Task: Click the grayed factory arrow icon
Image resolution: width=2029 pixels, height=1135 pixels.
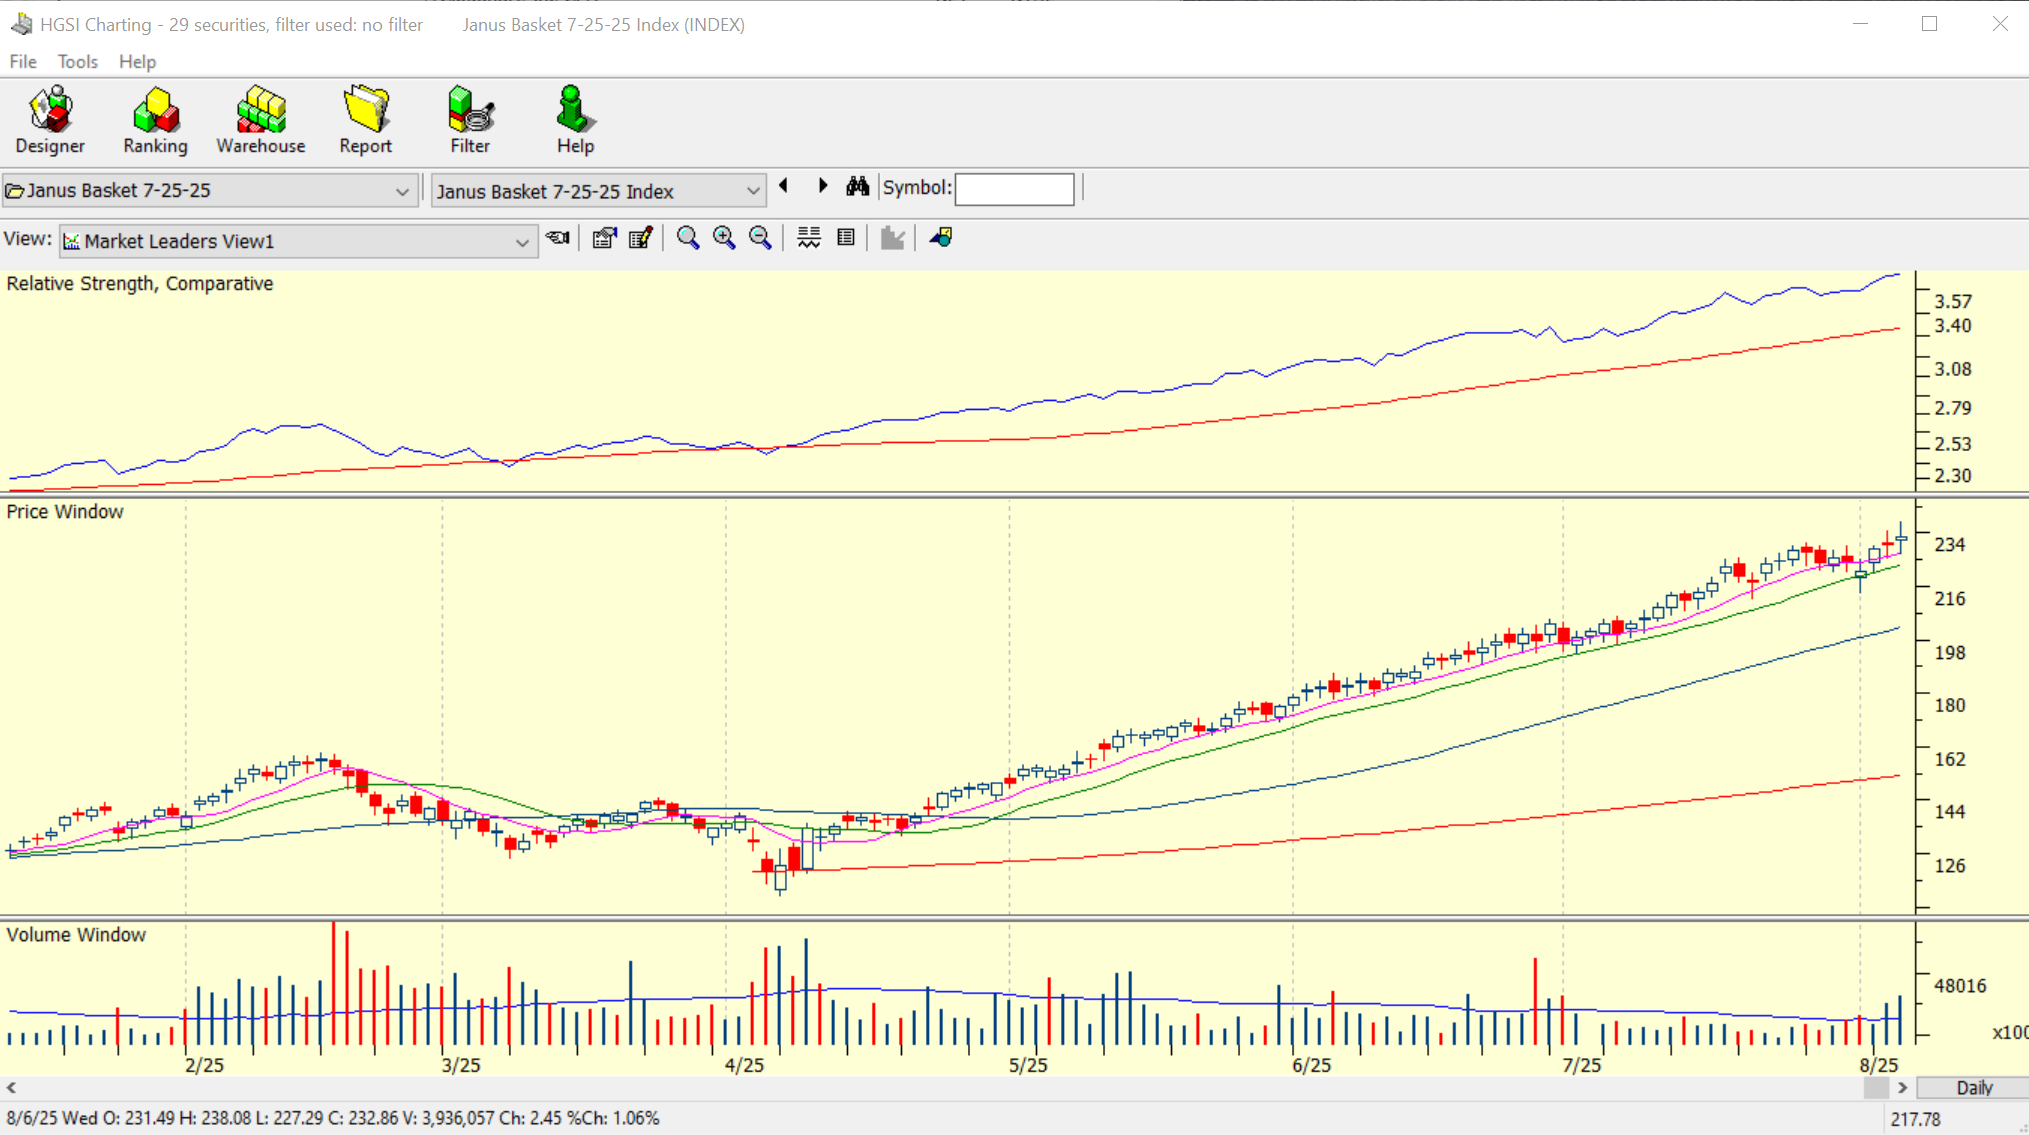Action: [892, 238]
